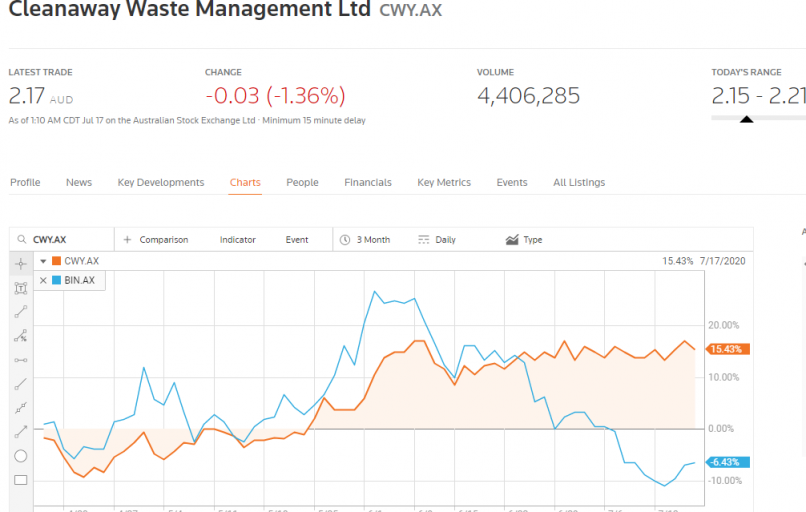
Task: Open the Key Developments tab
Action: [161, 183]
